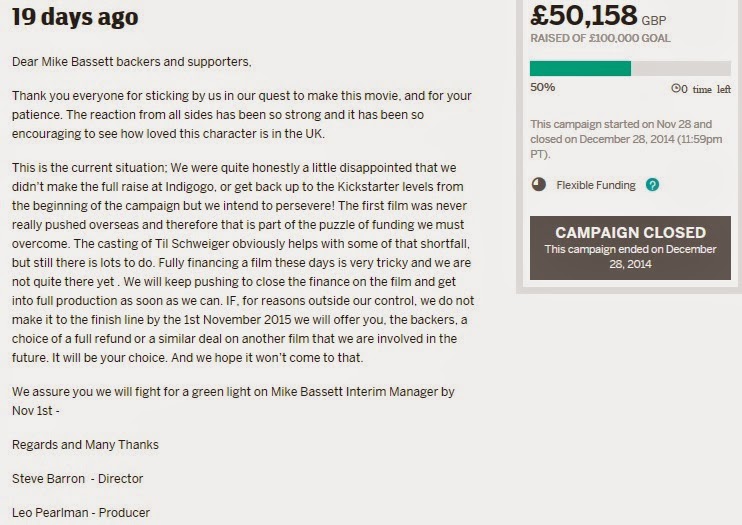Click the clock icon beside time left
Viewport: 742px width, 525px height.
tap(675, 89)
